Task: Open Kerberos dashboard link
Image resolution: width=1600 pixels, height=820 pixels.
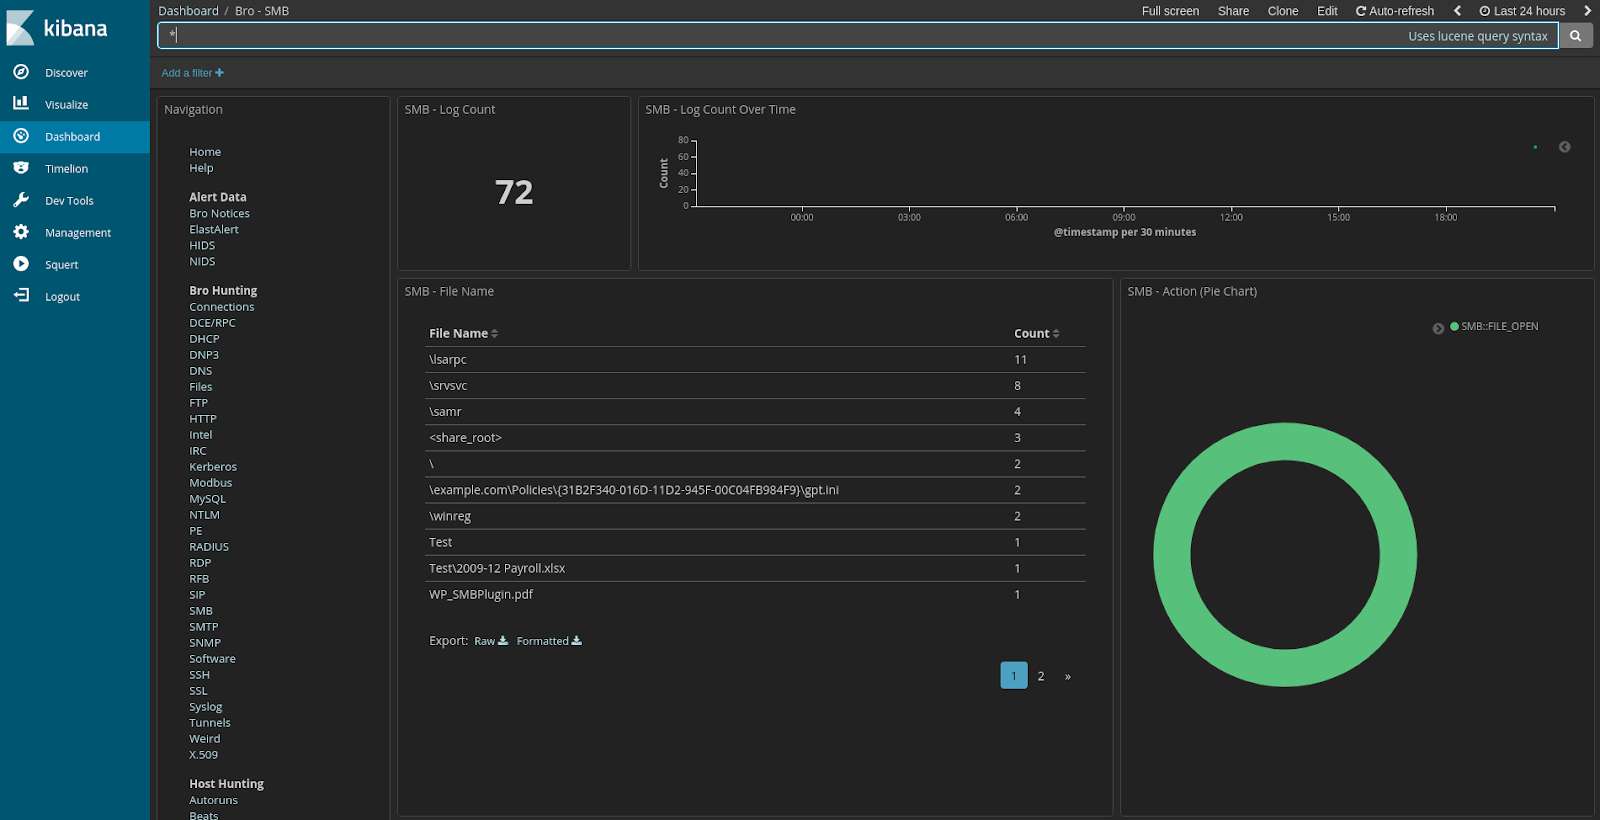Action: click(x=213, y=467)
